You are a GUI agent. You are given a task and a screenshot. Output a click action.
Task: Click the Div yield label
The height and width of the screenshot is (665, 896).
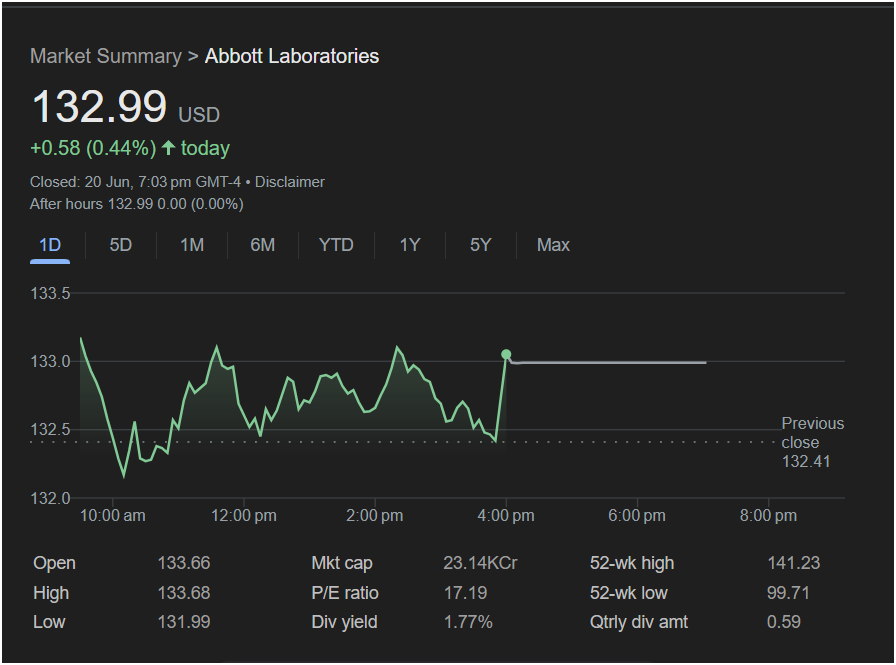(x=344, y=622)
